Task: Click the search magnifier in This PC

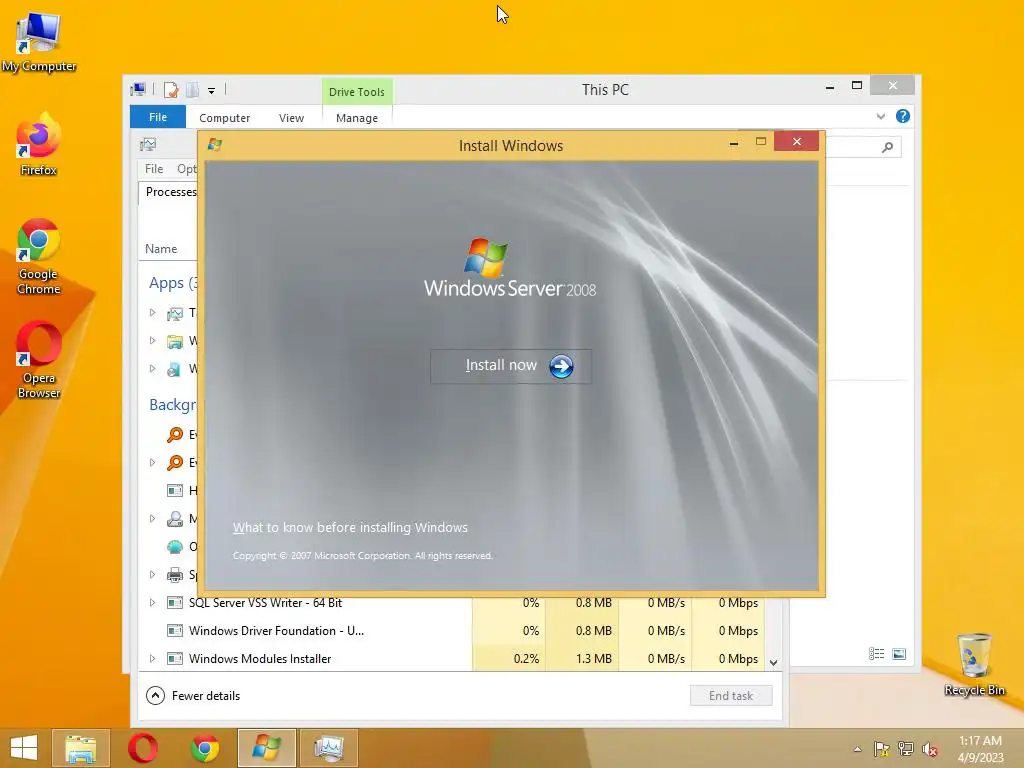Action: click(887, 147)
